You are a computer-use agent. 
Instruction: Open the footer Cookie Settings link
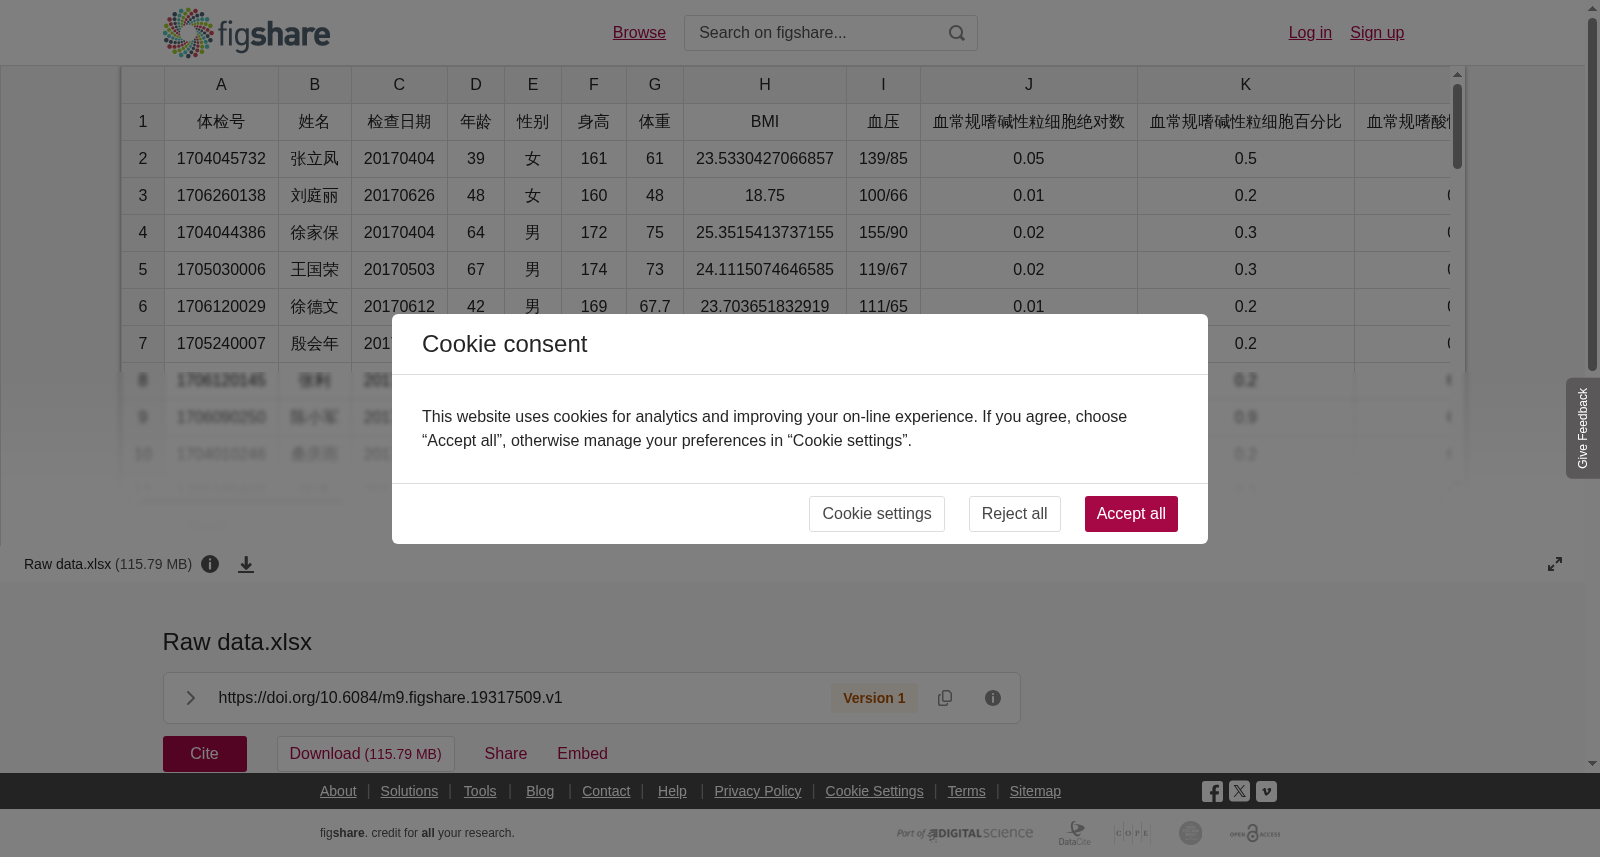[875, 791]
